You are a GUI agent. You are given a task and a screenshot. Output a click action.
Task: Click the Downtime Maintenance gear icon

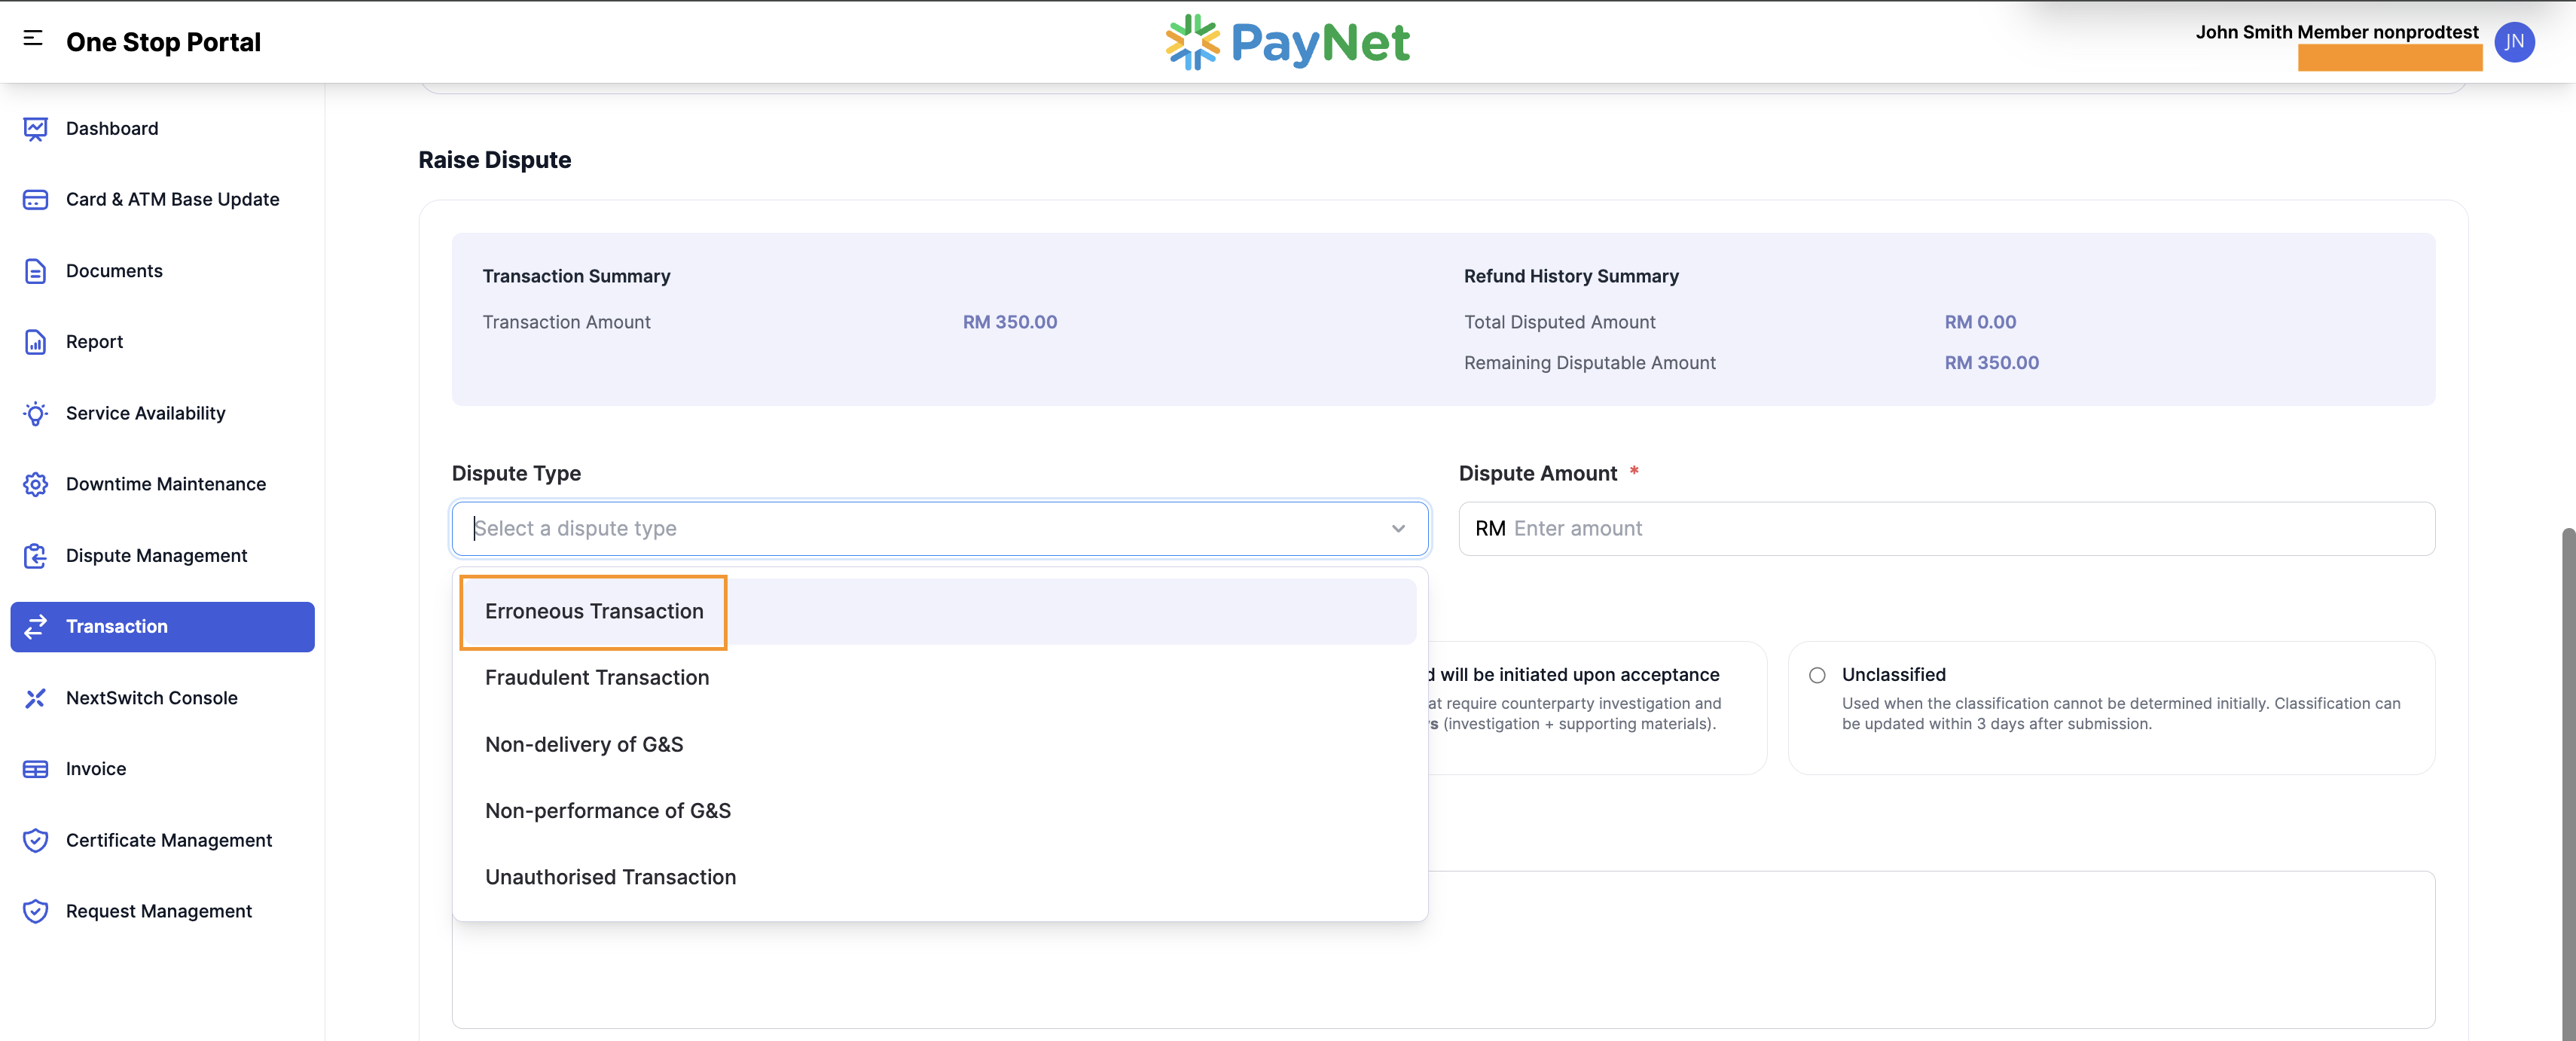pyautogui.click(x=35, y=485)
